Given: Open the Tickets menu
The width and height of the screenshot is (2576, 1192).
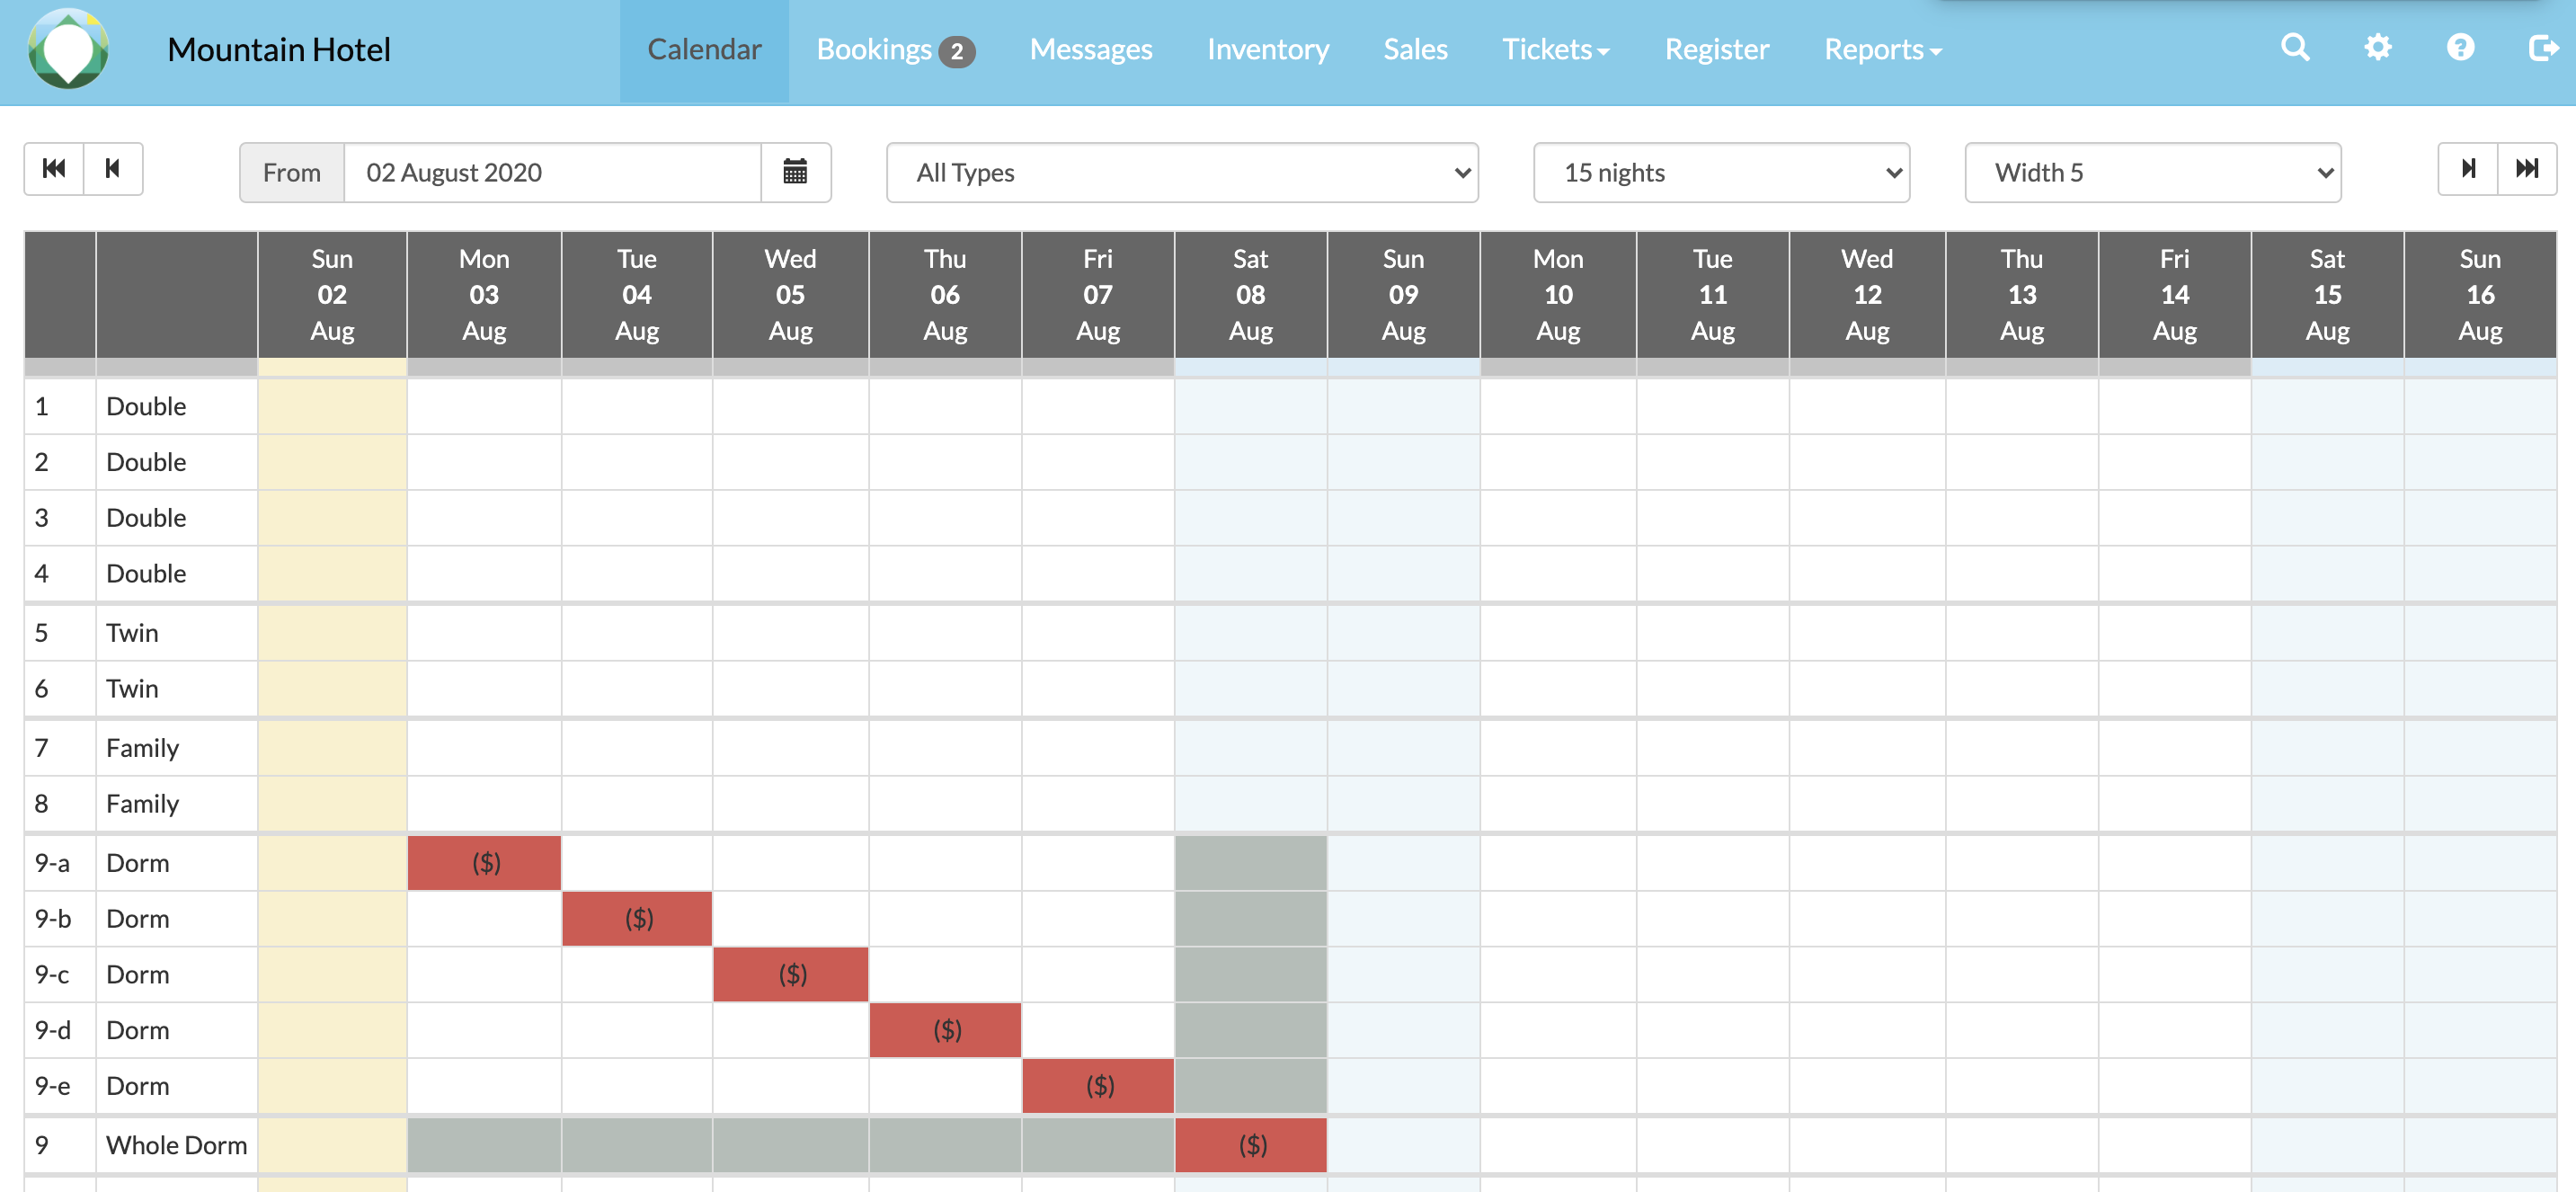Looking at the screenshot, I should 1555,50.
